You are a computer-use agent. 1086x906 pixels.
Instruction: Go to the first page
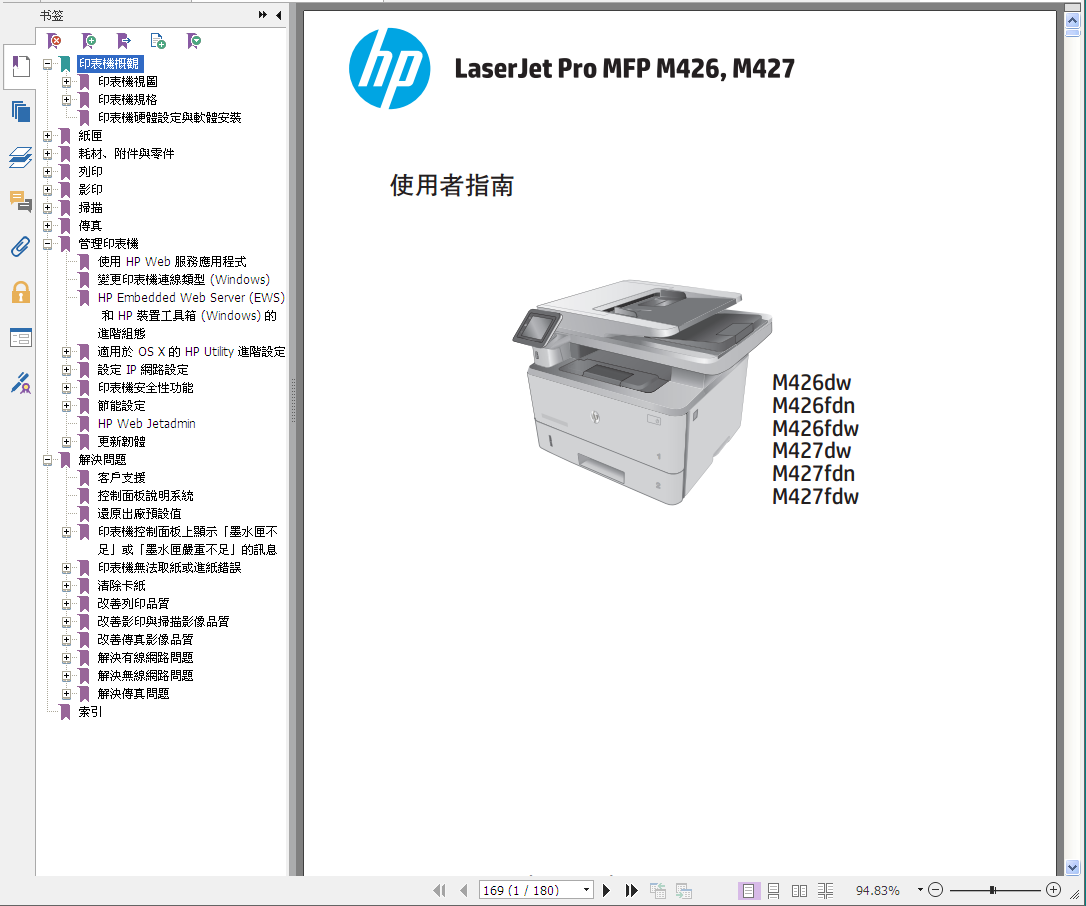(439, 890)
